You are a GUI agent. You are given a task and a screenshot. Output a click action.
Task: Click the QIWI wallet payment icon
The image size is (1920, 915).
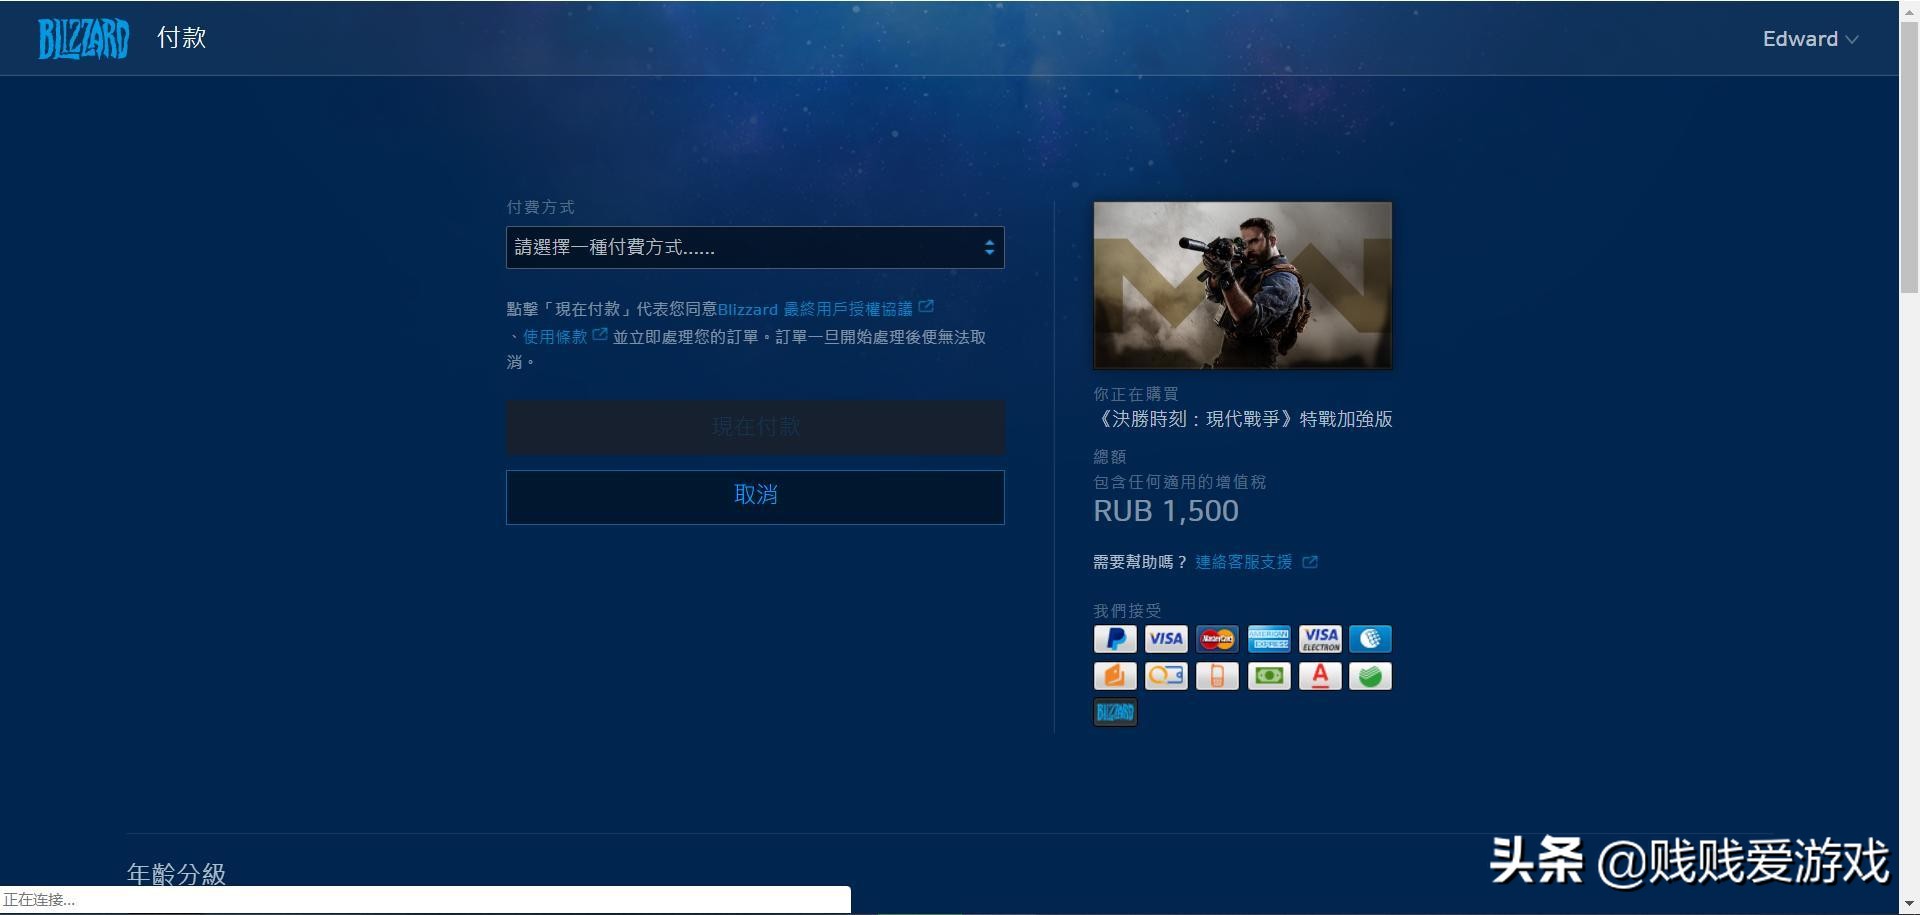click(1166, 676)
